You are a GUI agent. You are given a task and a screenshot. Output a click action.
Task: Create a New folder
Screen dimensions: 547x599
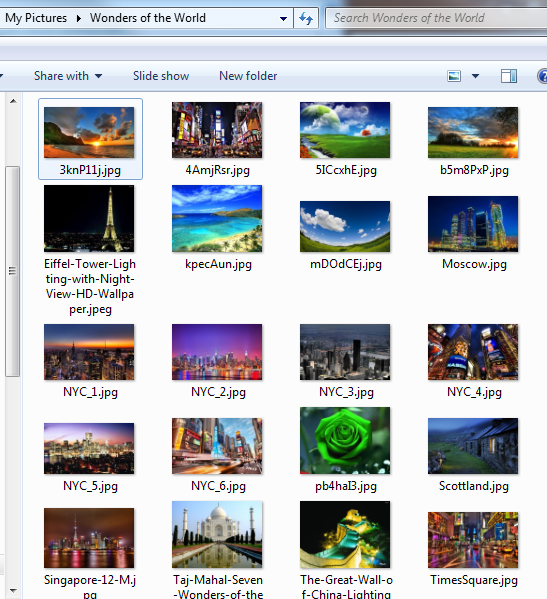click(248, 76)
